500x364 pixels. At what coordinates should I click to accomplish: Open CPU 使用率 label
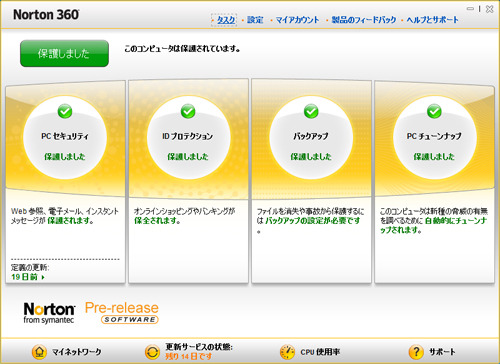tap(320, 352)
